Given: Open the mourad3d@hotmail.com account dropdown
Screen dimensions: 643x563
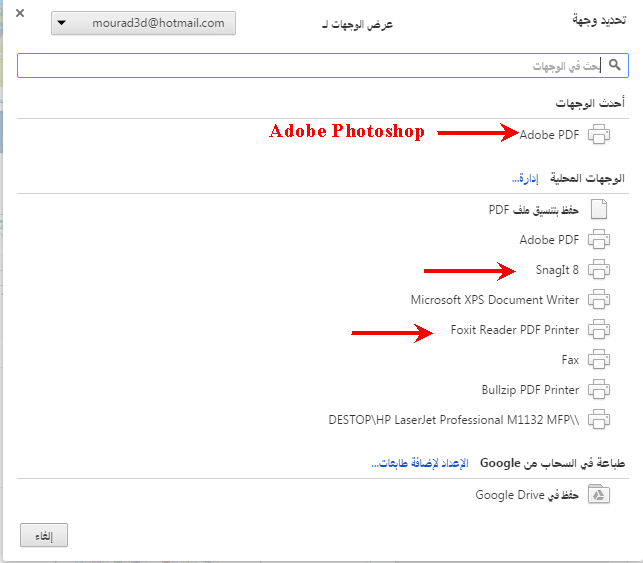Looking at the screenshot, I should point(143,23).
